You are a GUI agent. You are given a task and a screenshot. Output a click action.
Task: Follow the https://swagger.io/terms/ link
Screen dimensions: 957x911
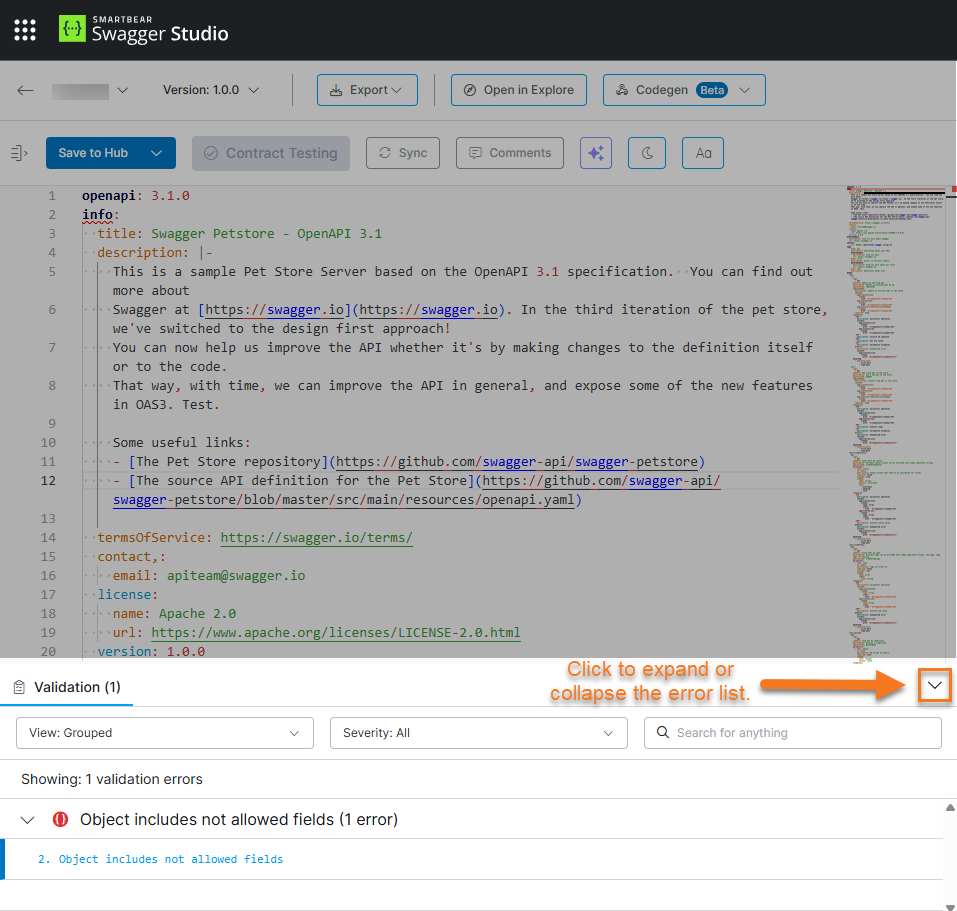coord(316,537)
